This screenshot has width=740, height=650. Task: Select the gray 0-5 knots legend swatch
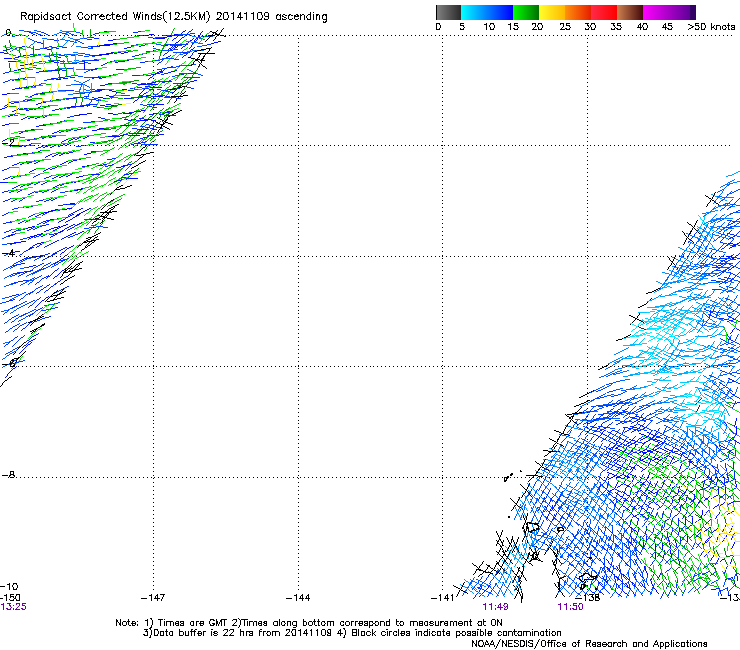coord(448,12)
